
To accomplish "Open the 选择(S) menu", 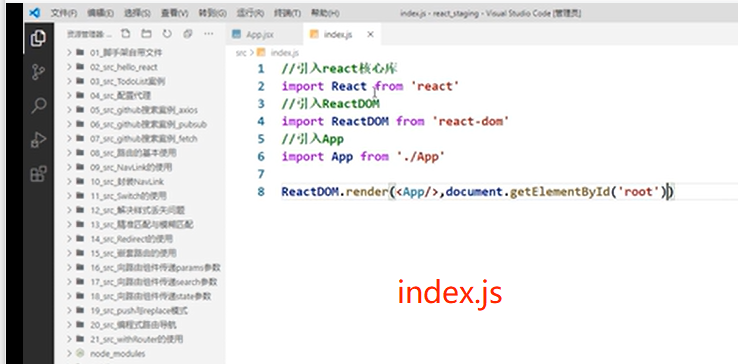I will click(137, 13).
